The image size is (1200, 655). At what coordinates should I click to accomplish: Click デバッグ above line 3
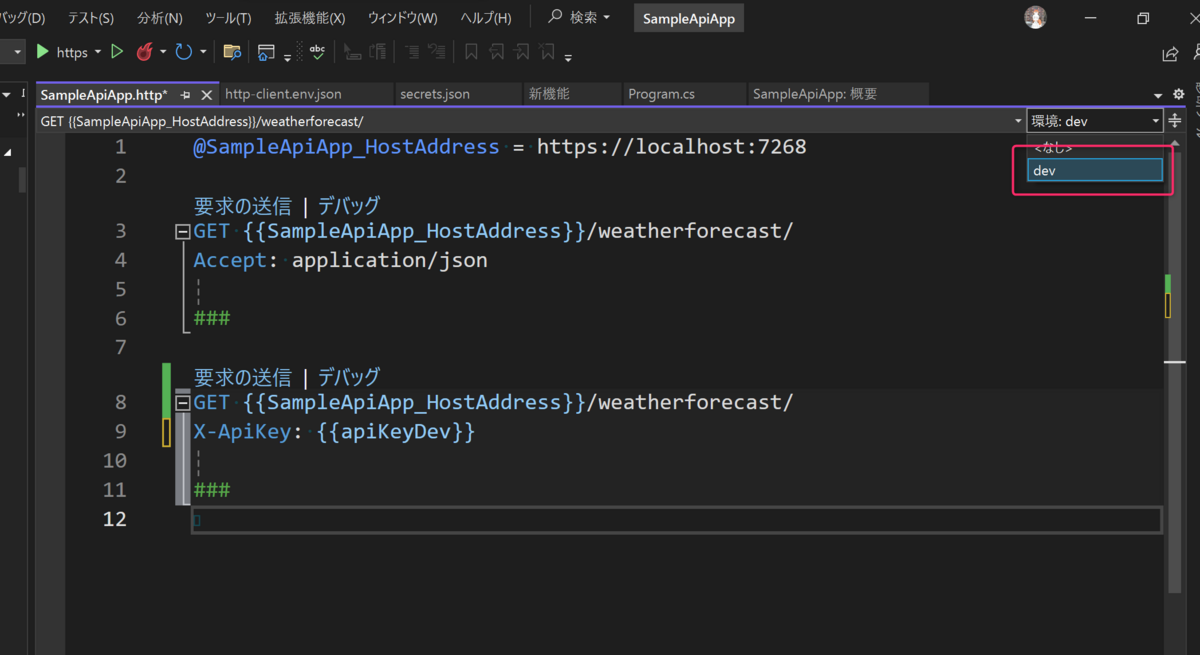349,206
